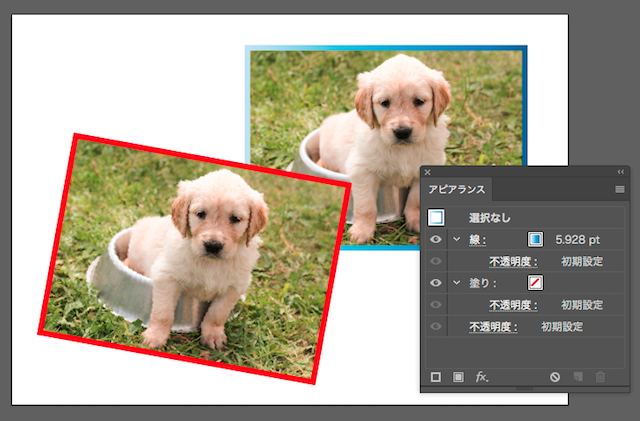Open fill 不透明度: link under 塗り
Image resolution: width=640 pixels, height=421 pixels.
513,305
